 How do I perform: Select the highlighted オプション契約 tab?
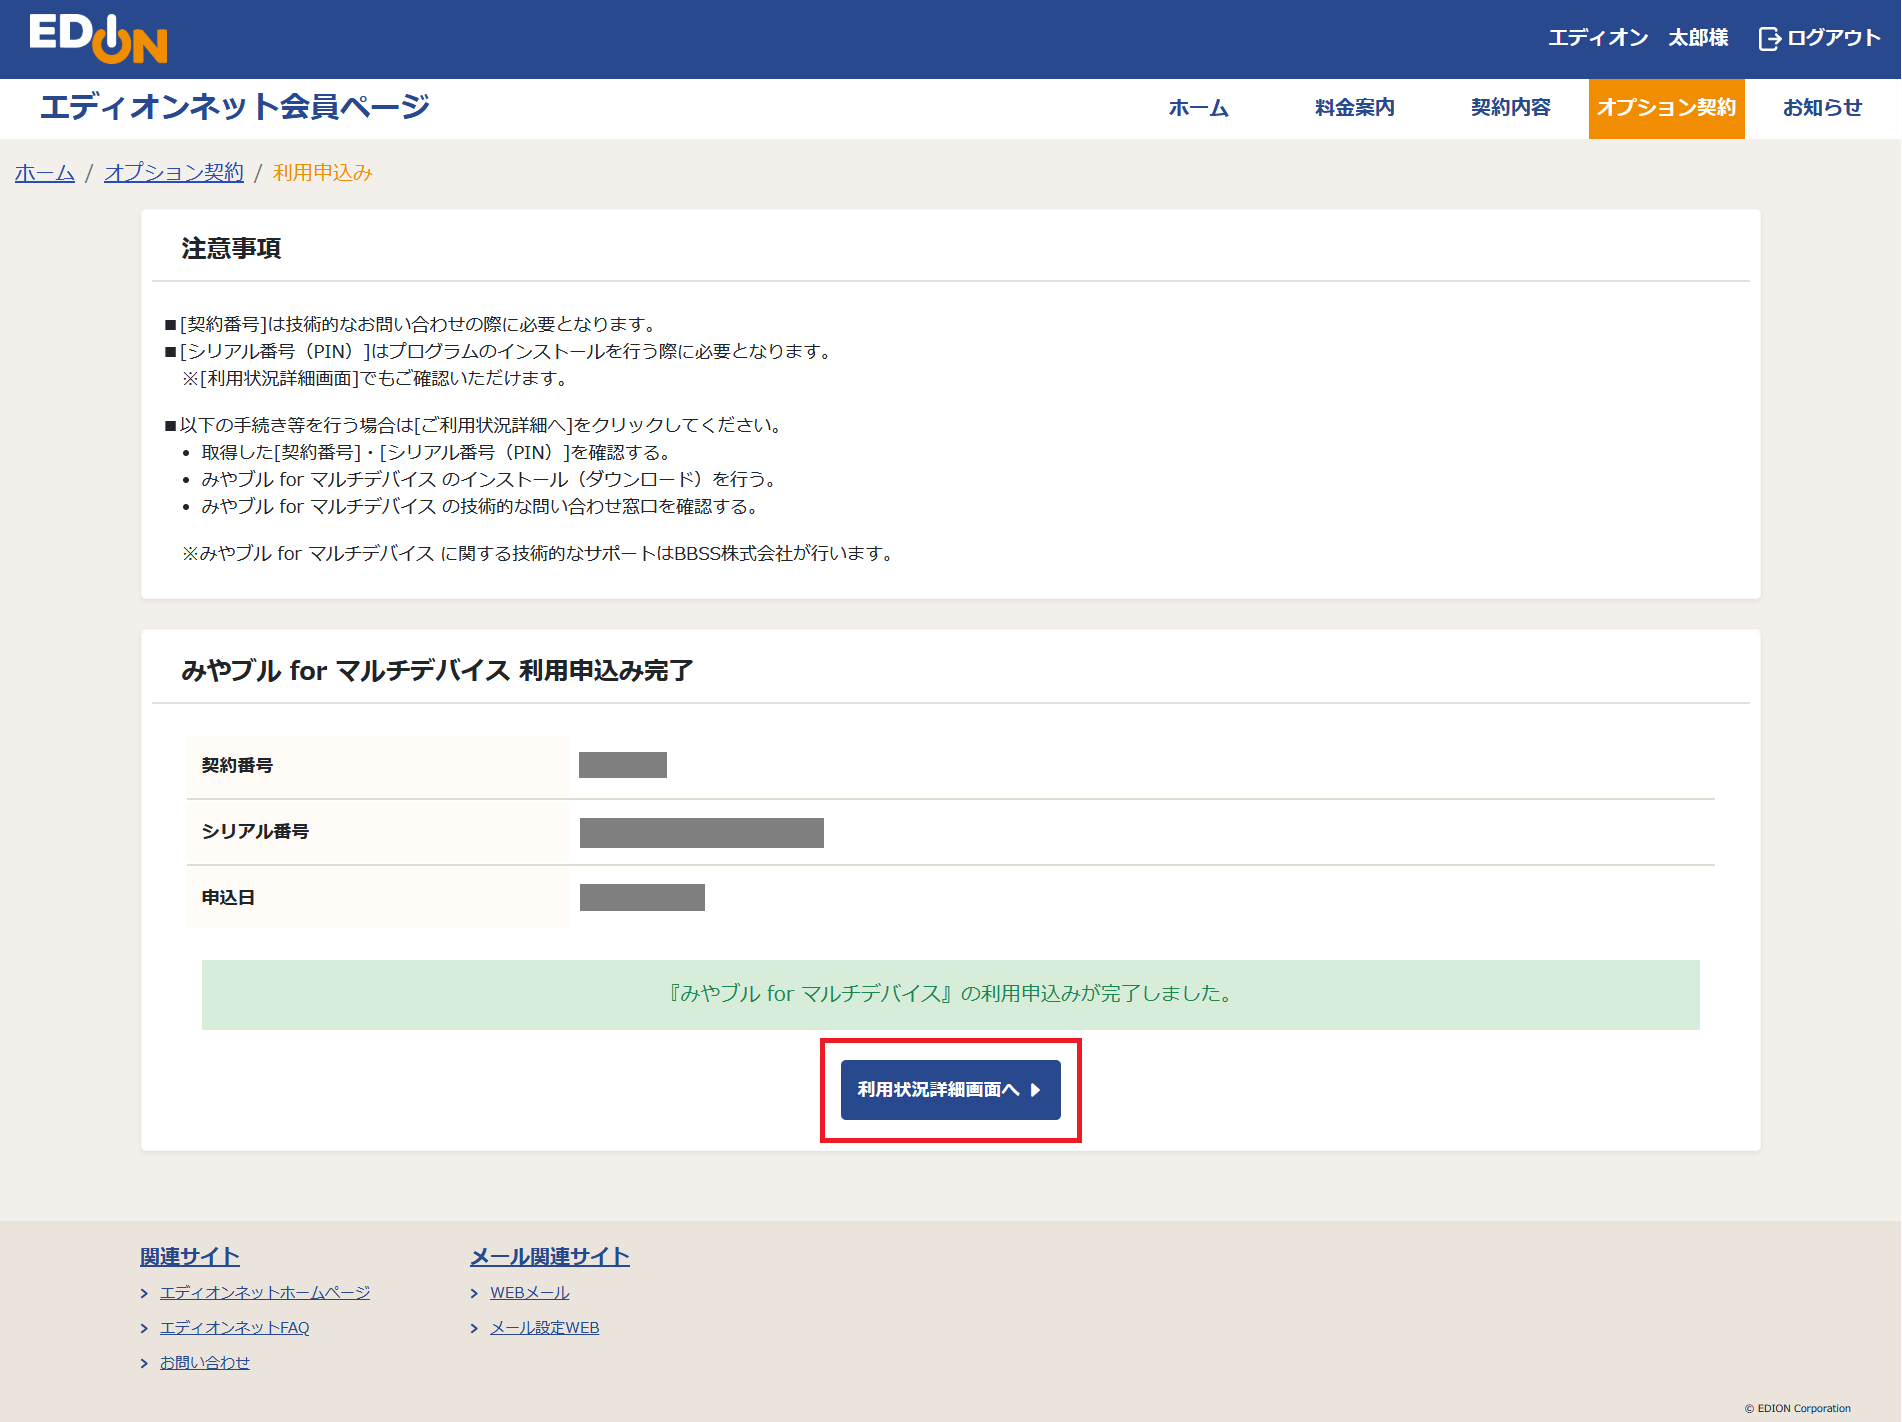tap(1666, 108)
